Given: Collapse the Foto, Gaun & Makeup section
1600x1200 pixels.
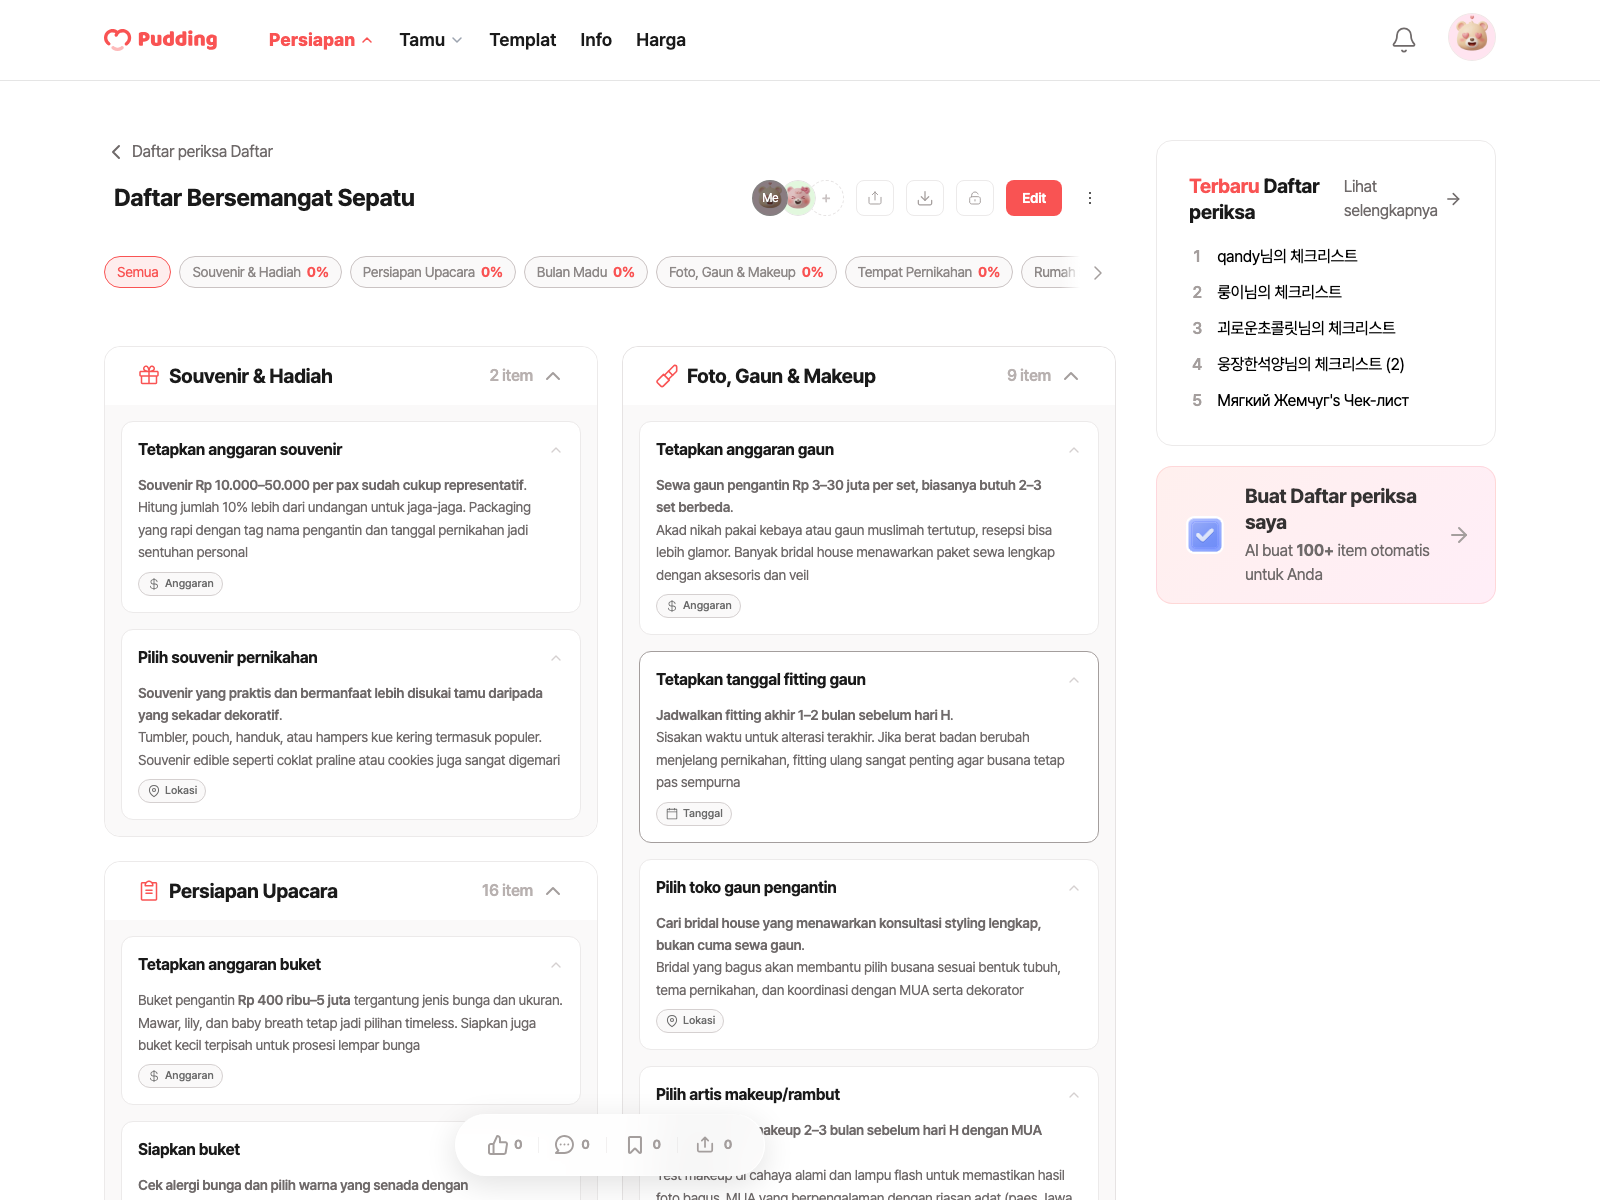Looking at the screenshot, I should coord(1071,376).
